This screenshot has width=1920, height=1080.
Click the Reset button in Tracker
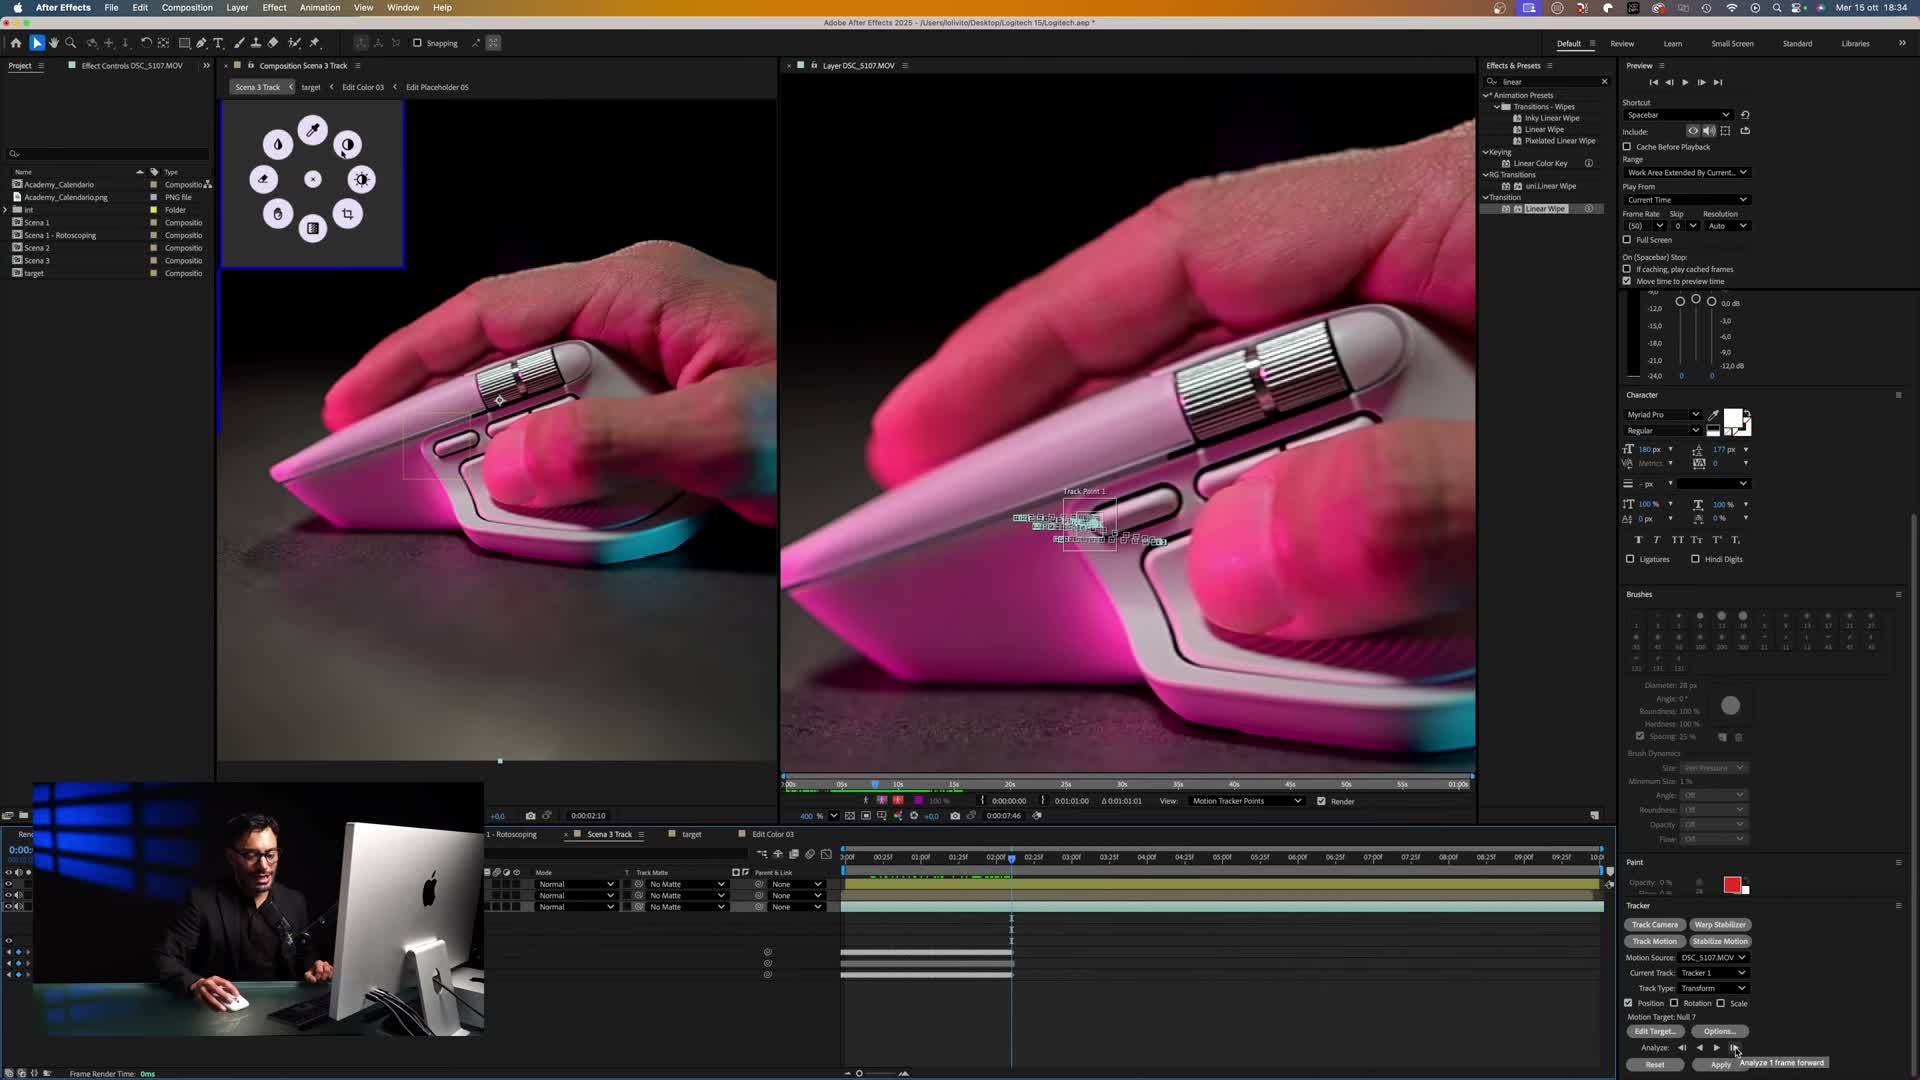(x=1655, y=1065)
